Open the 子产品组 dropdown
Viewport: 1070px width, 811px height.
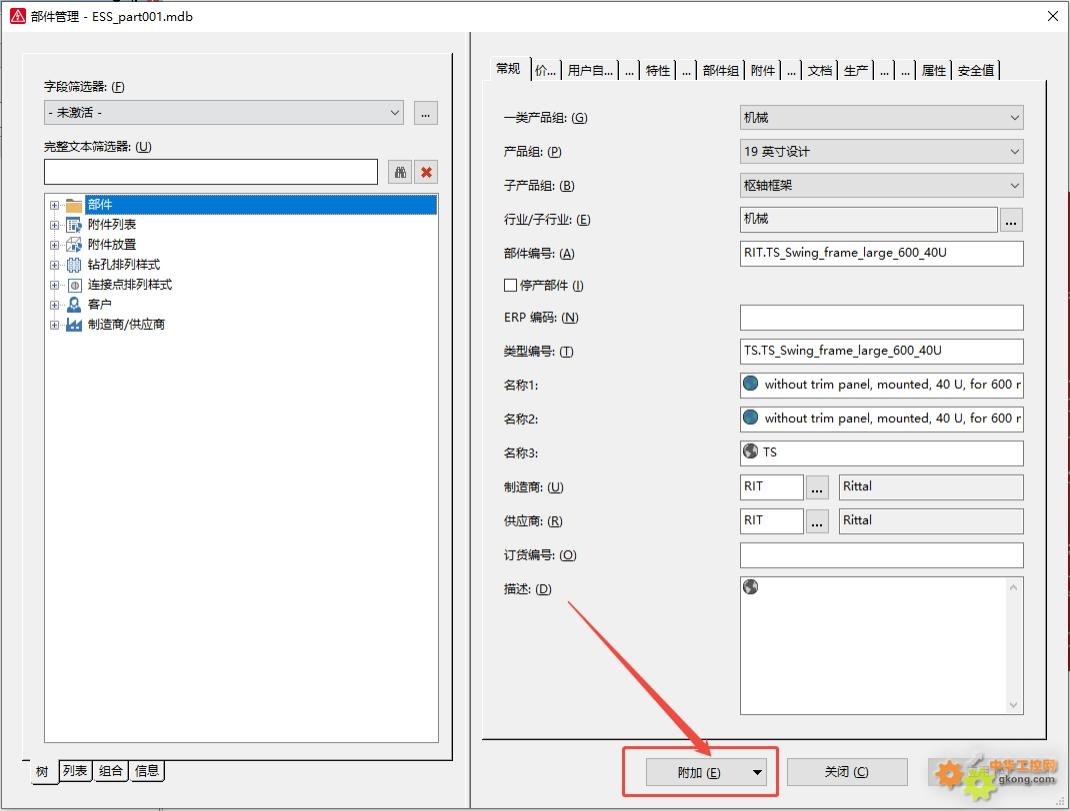1014,185
